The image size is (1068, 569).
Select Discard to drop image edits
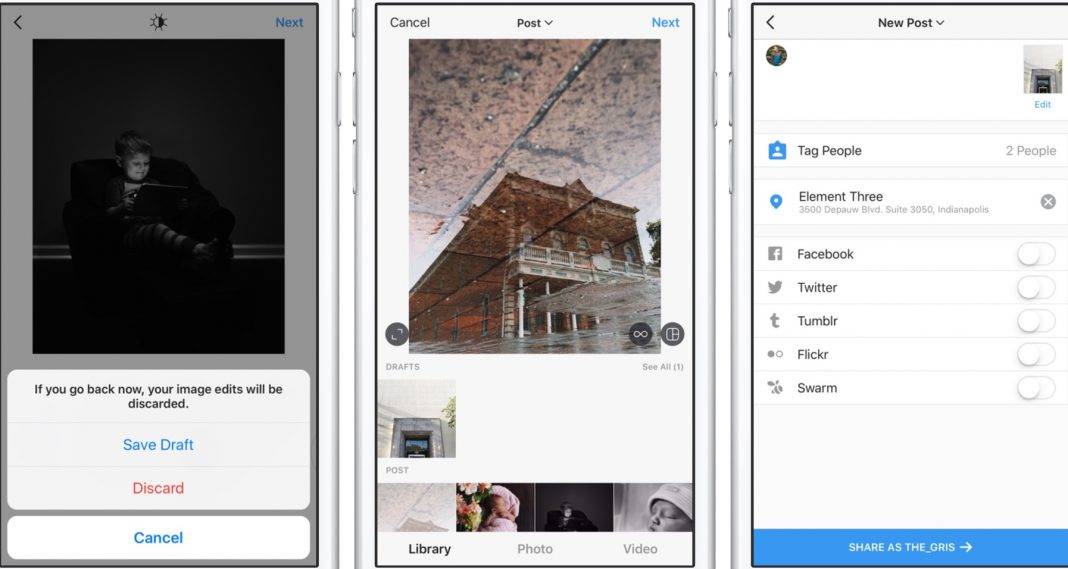pyautogui.click(x=158, y=488)
